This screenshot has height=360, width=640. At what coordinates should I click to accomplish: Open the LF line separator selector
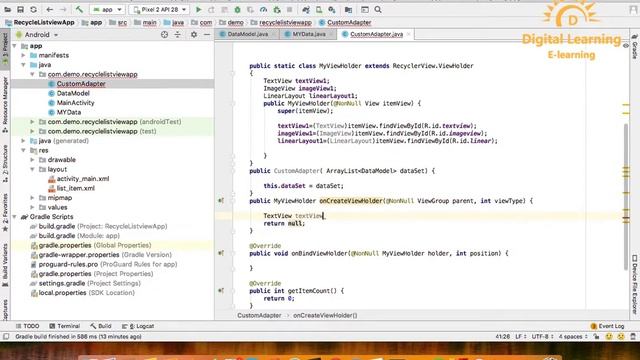pyautogui.click(x=521, y=337)
